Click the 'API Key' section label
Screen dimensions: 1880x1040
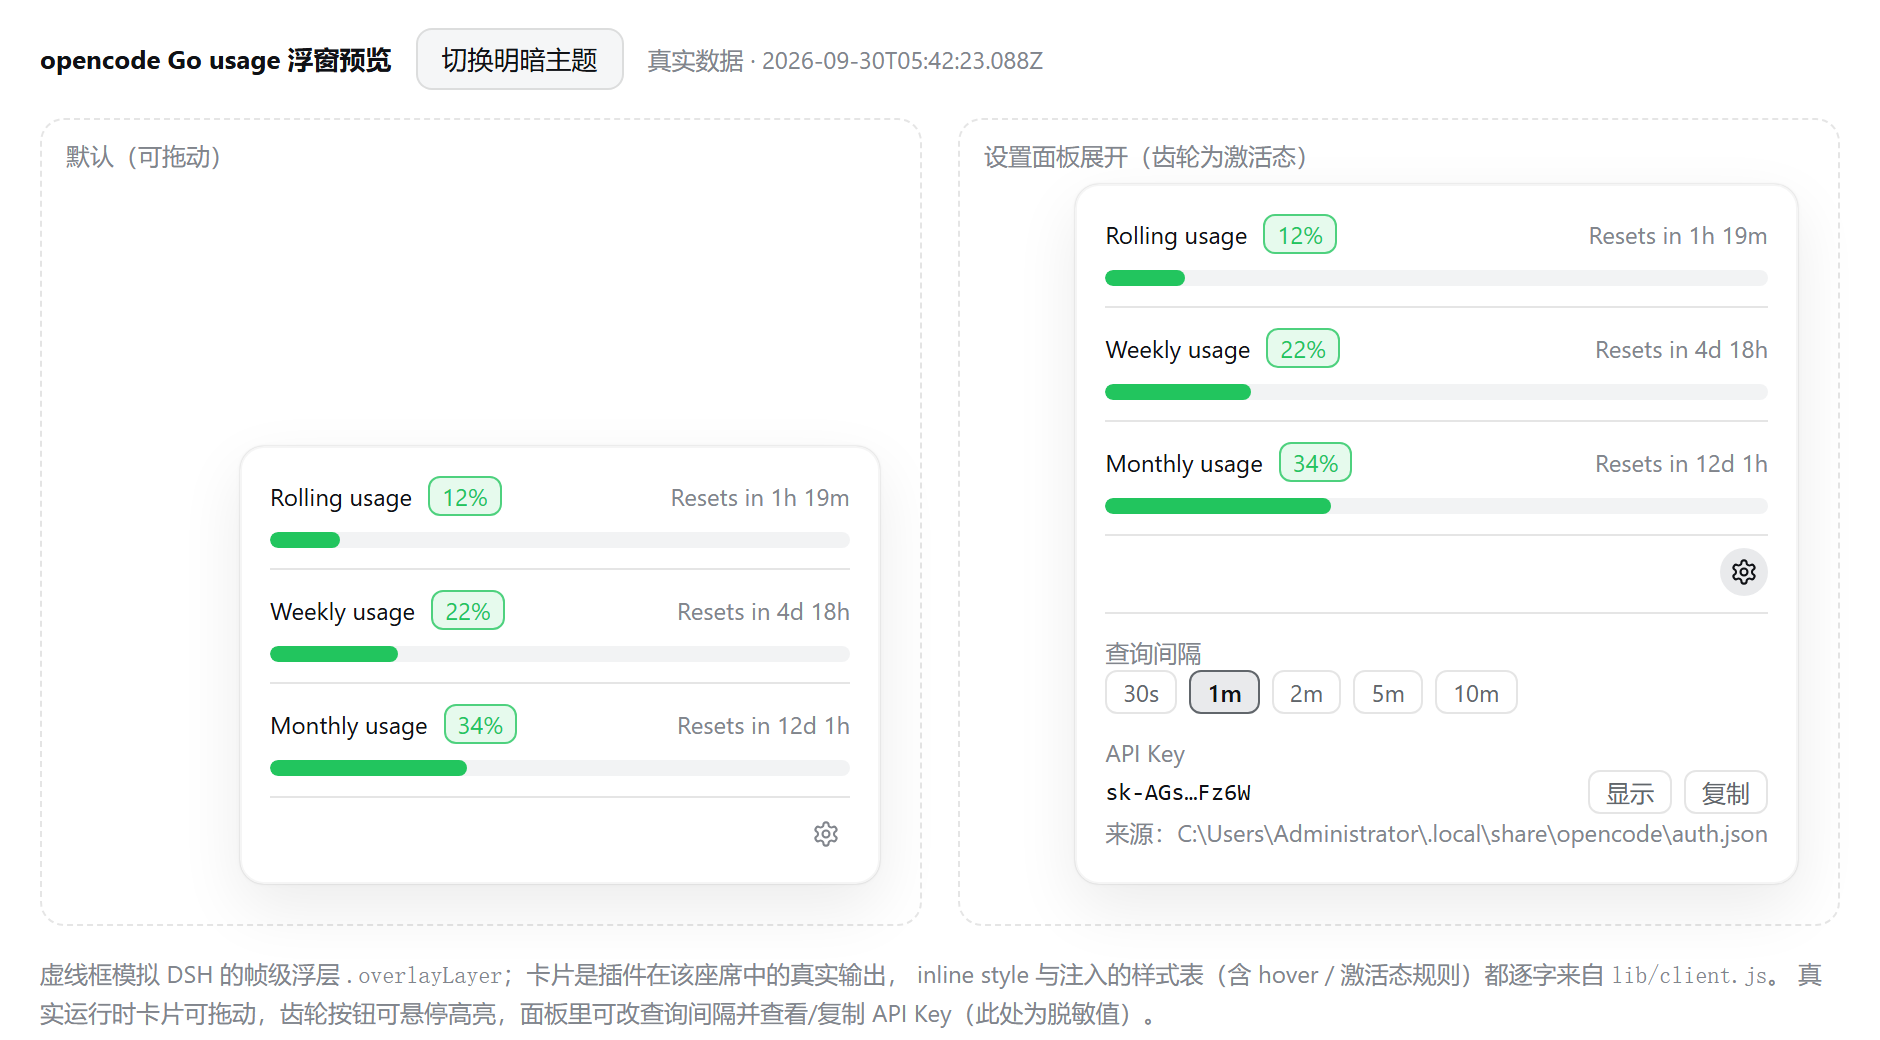pyautogui.click(x=1145, y=754)
